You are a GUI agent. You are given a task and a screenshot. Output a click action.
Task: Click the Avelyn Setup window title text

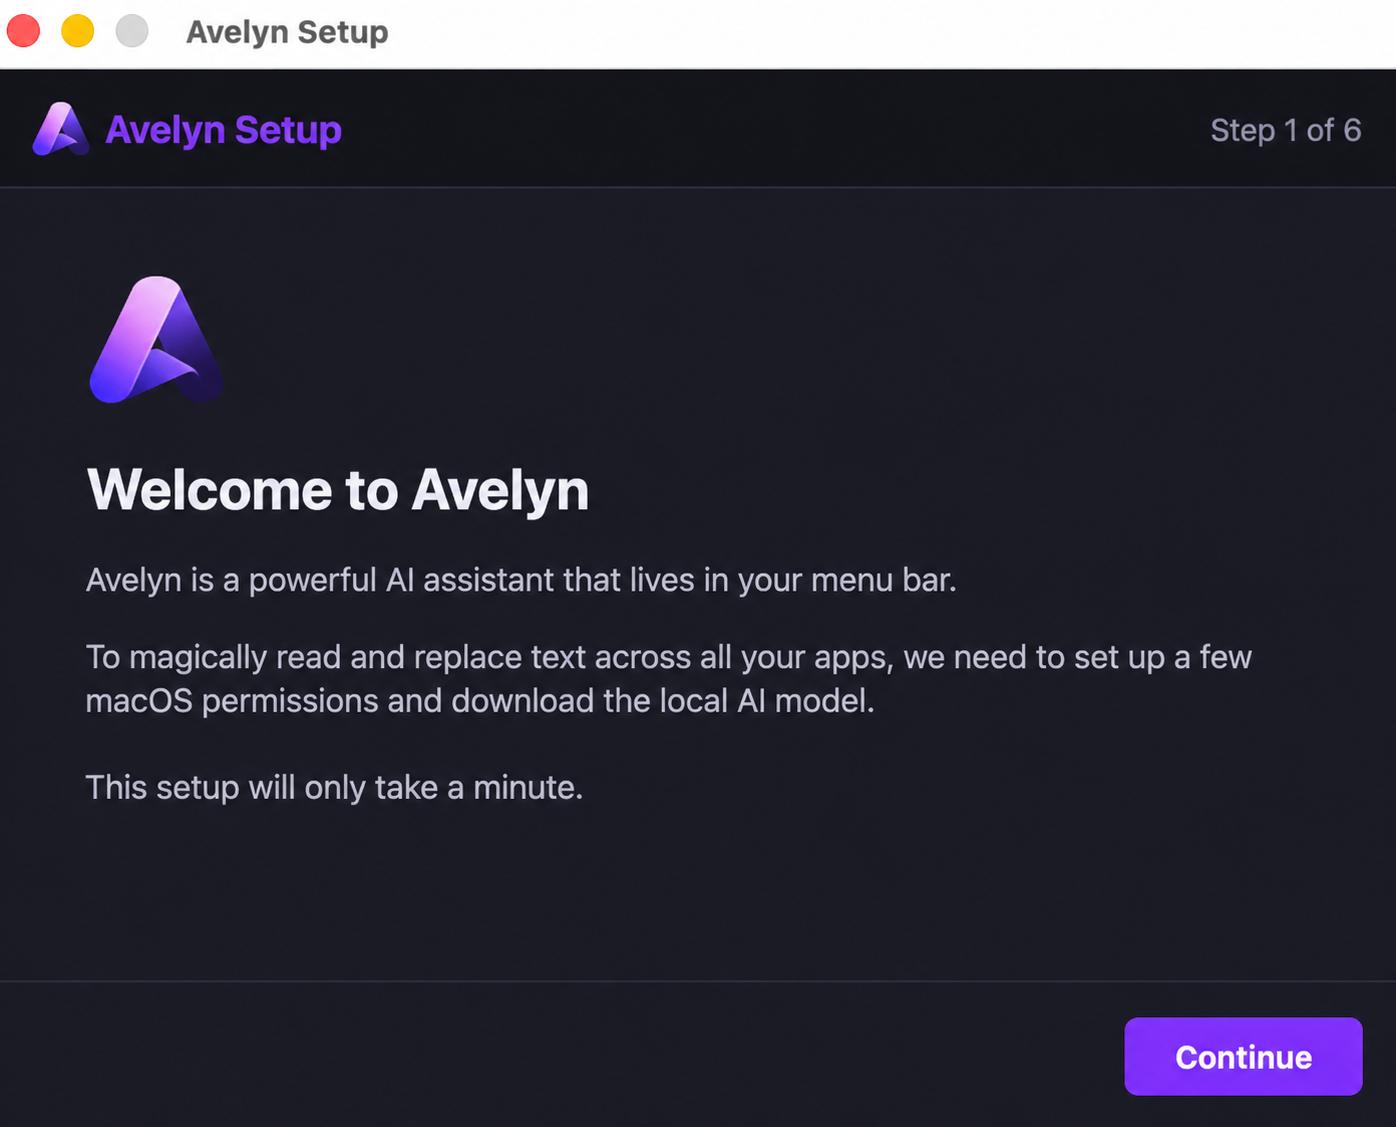tap(287, 32)
